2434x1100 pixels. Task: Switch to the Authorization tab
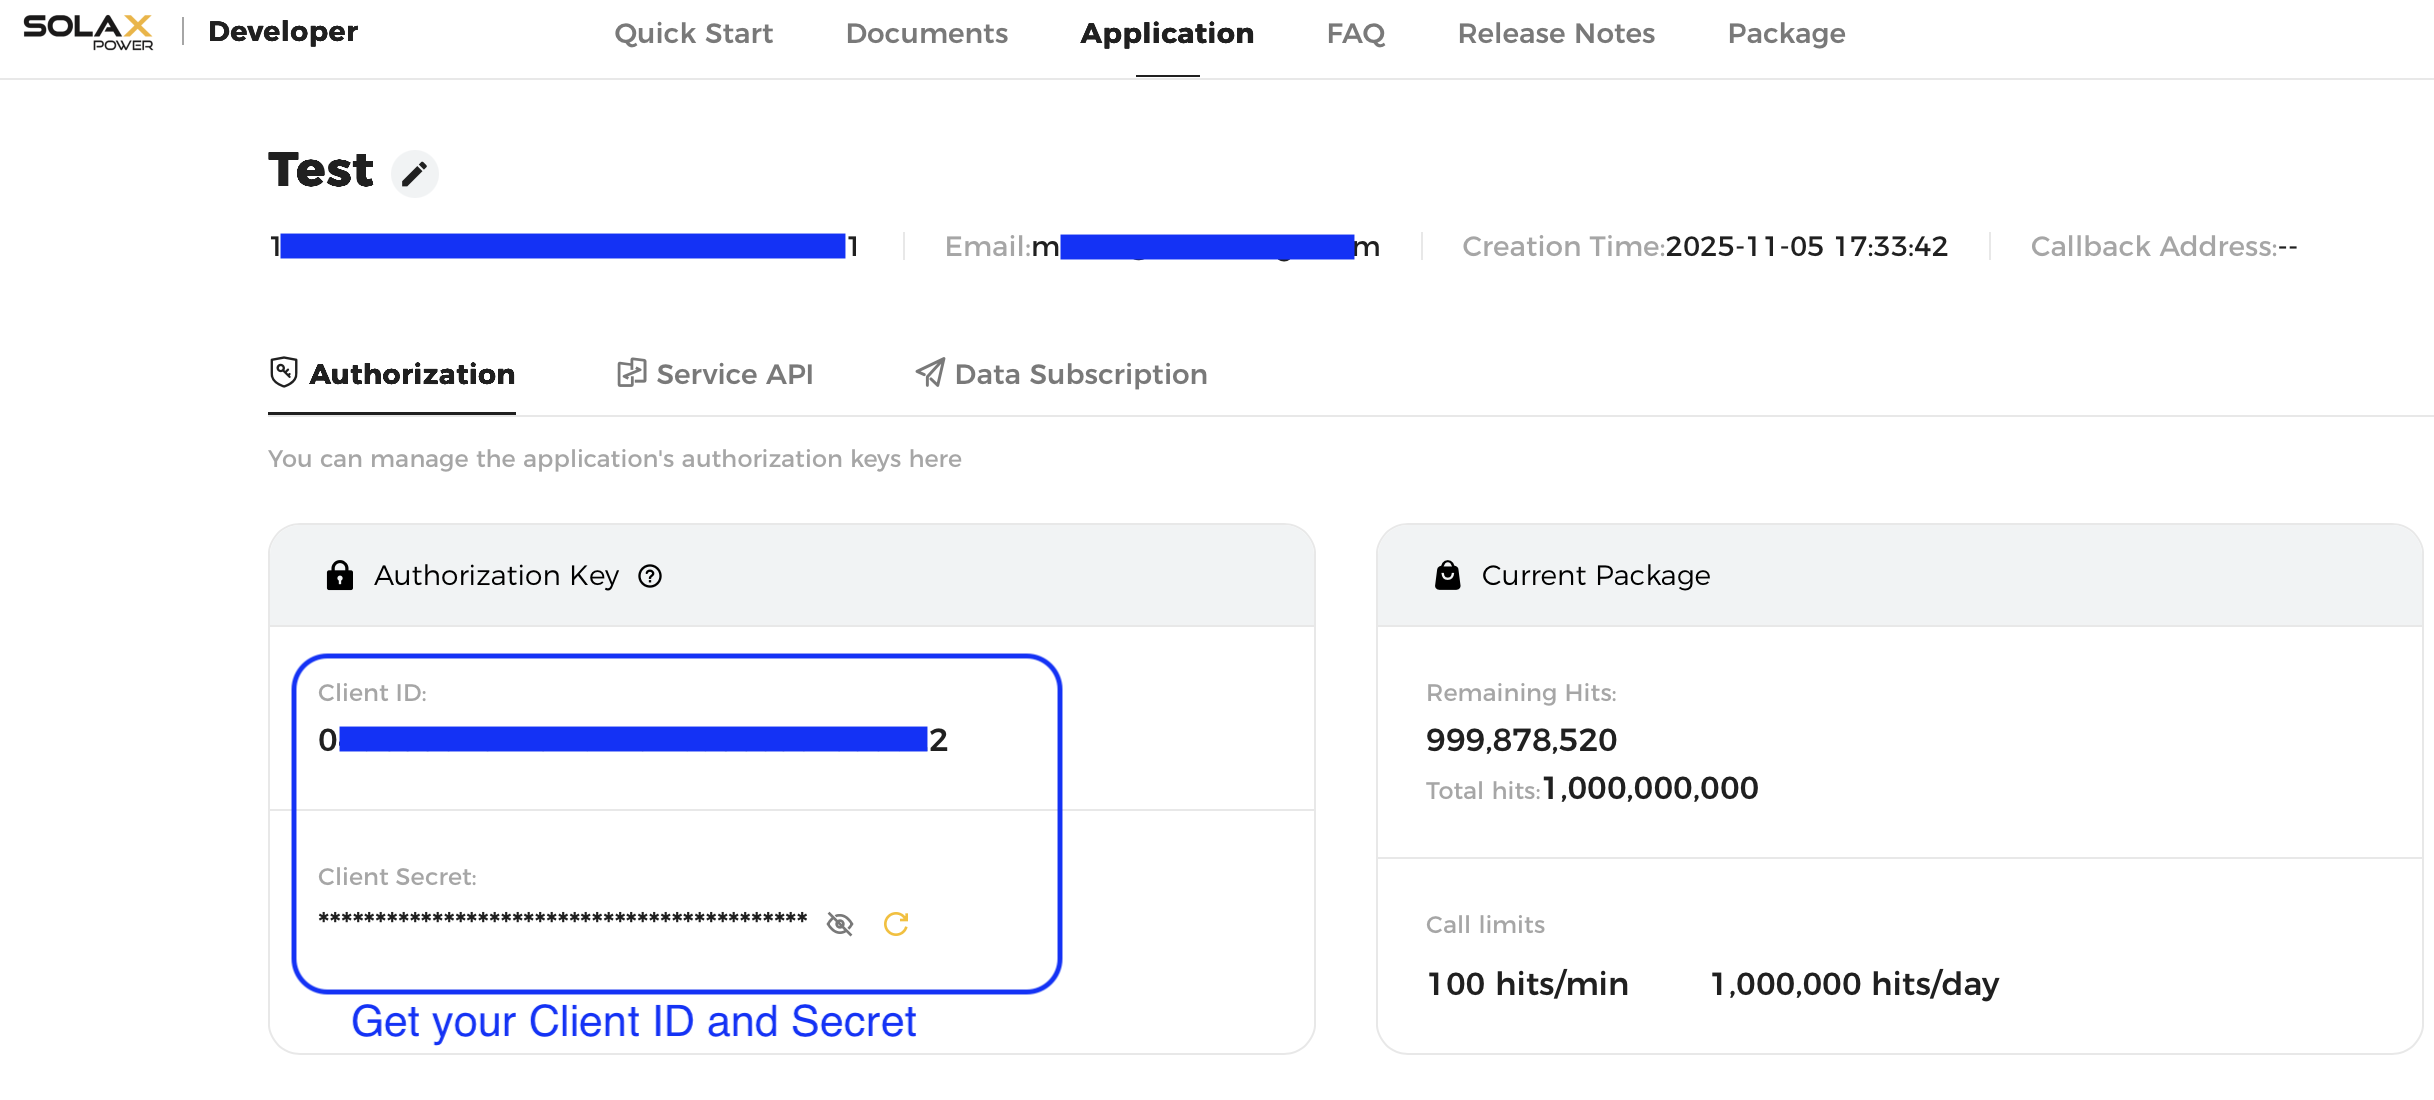[x=392, y=374]
